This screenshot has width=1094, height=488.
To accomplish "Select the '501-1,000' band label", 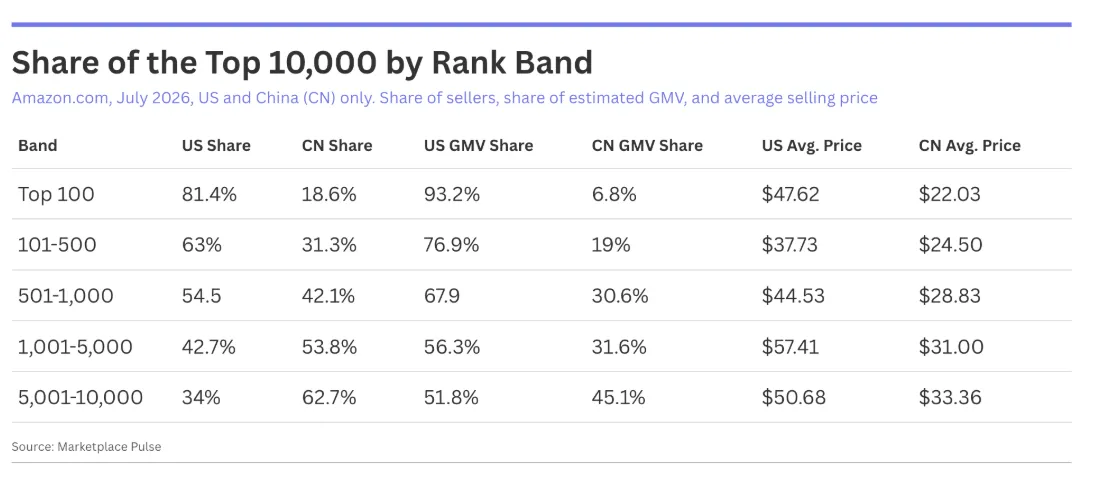I will [x=66, y=296].
